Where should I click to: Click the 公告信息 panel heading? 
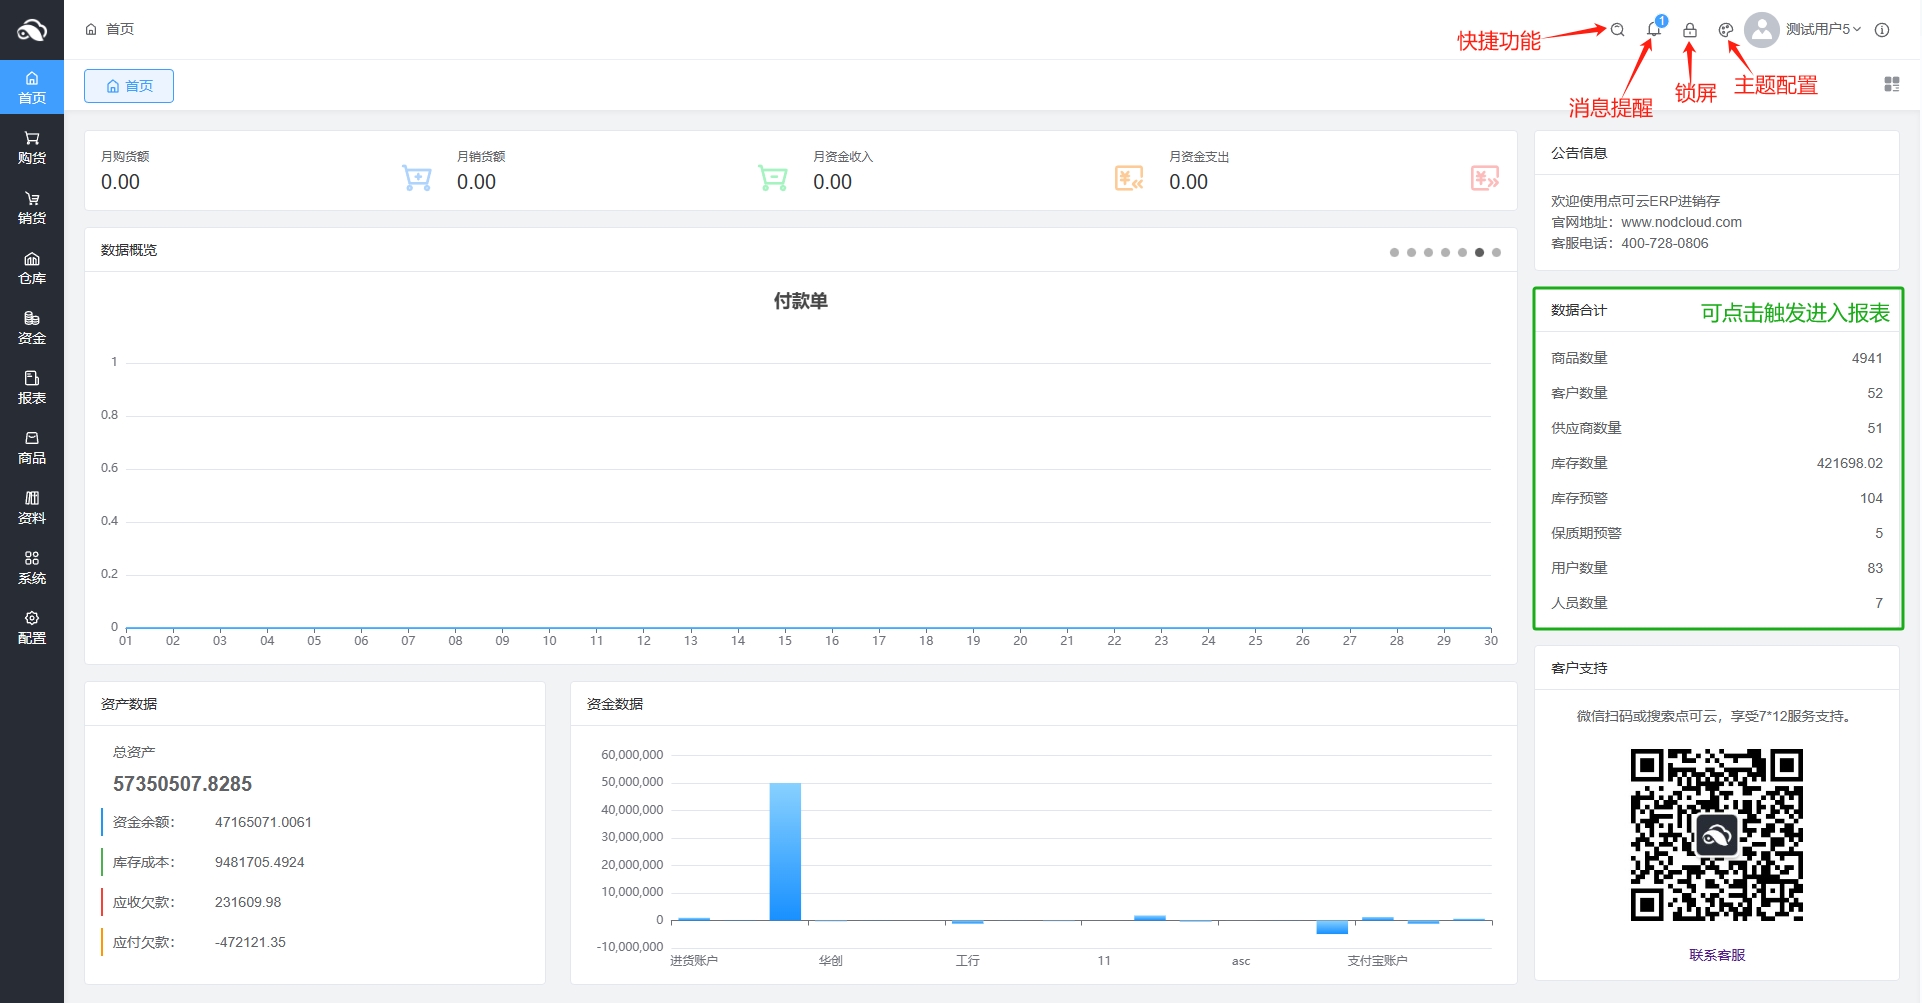[1579, 153]
